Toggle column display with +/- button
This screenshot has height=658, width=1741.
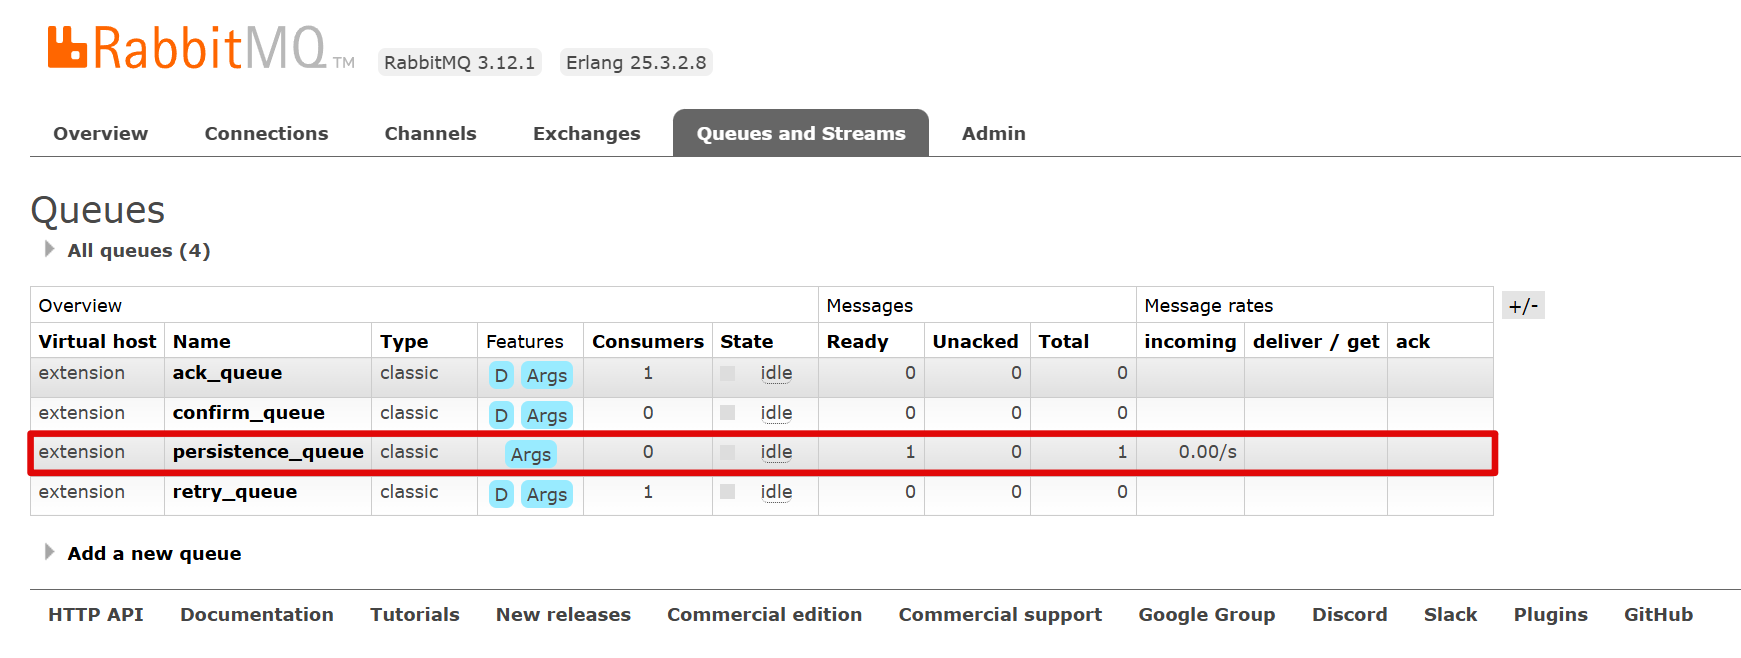[1522, 306]
